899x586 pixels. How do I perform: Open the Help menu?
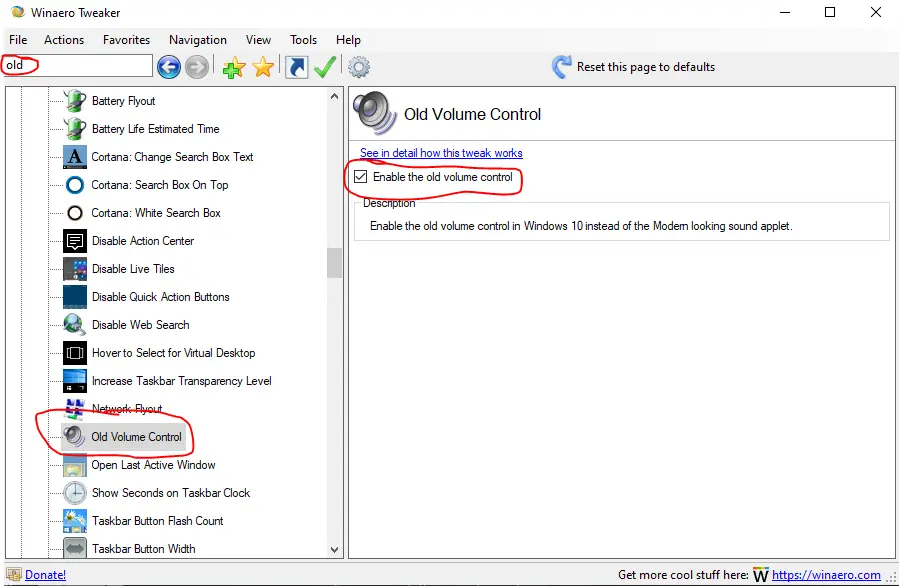(348, 40)
